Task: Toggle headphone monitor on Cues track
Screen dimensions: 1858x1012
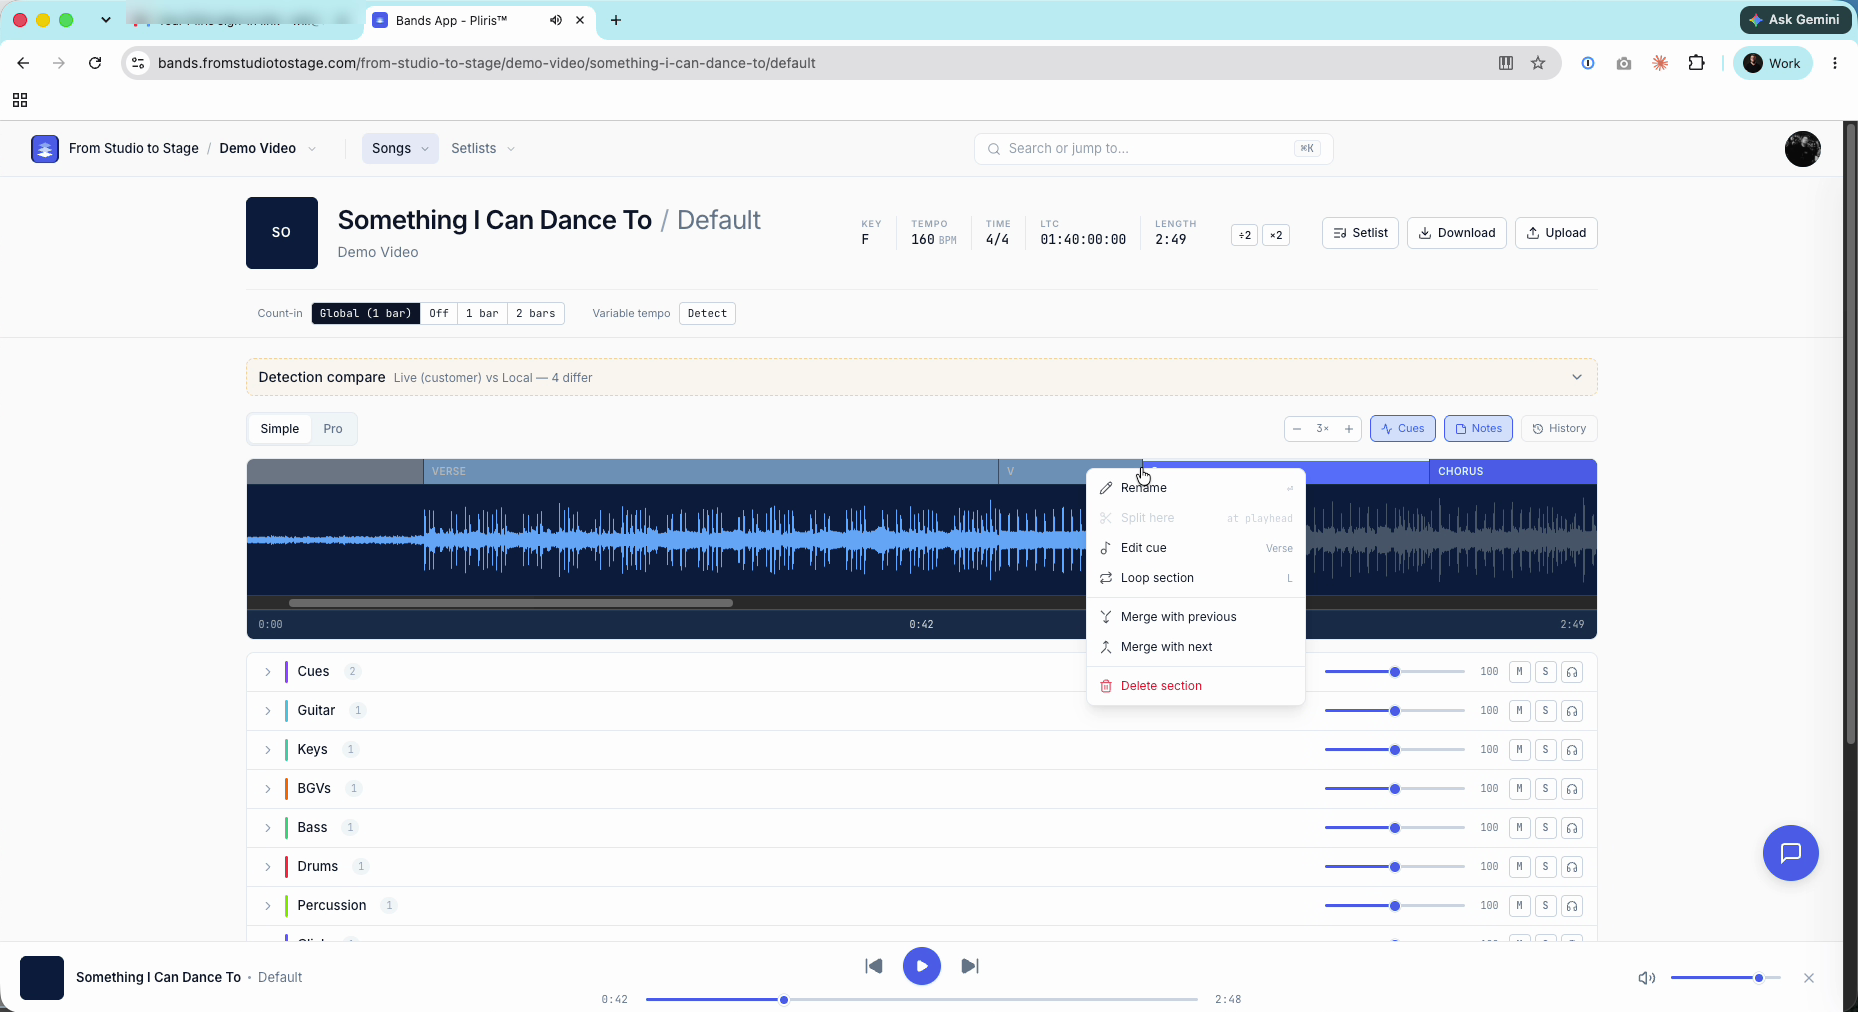Action: [1572, 672]
